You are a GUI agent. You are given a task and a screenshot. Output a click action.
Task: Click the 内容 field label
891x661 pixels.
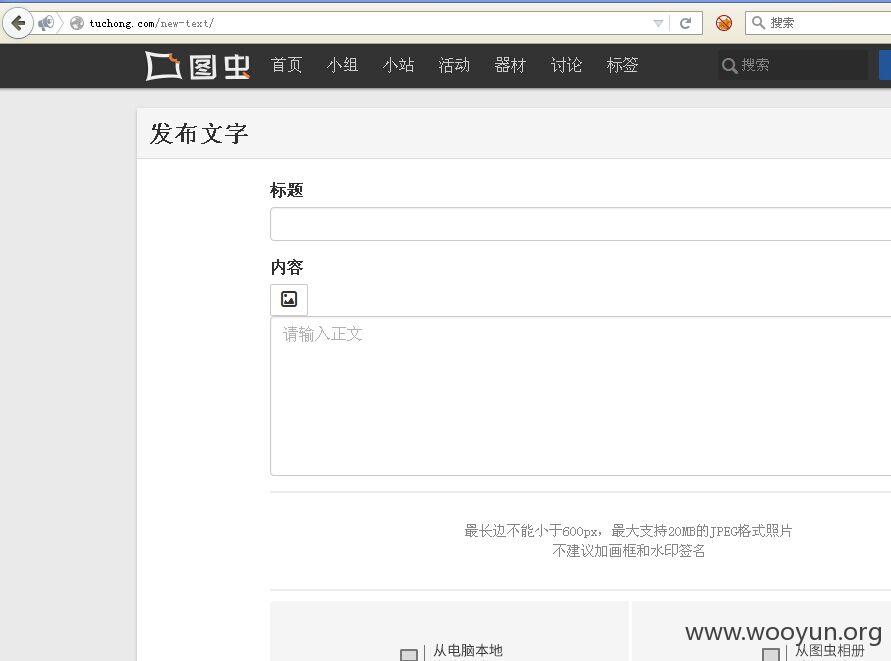pyautogui.click(x=287, y=267)
